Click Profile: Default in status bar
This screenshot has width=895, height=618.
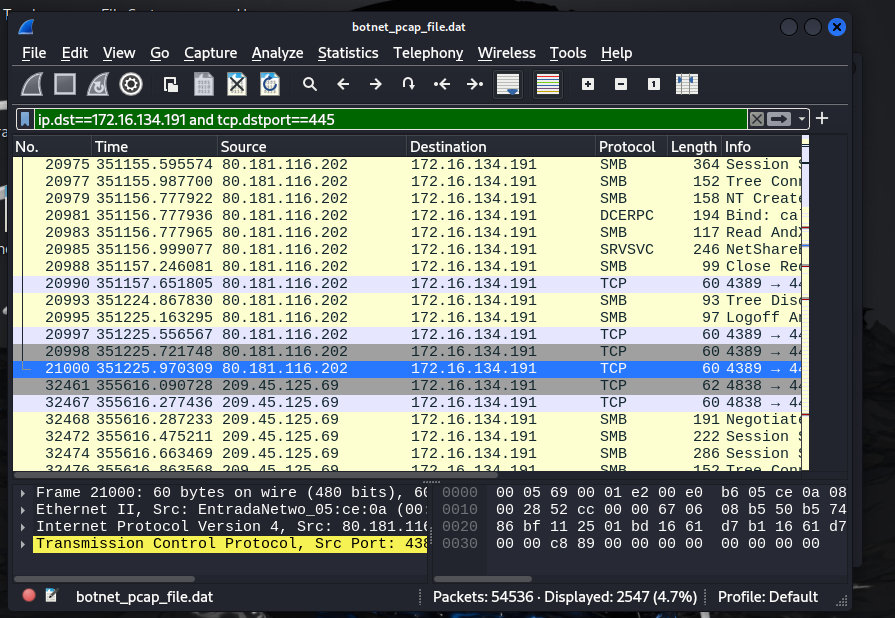point(767,597)
